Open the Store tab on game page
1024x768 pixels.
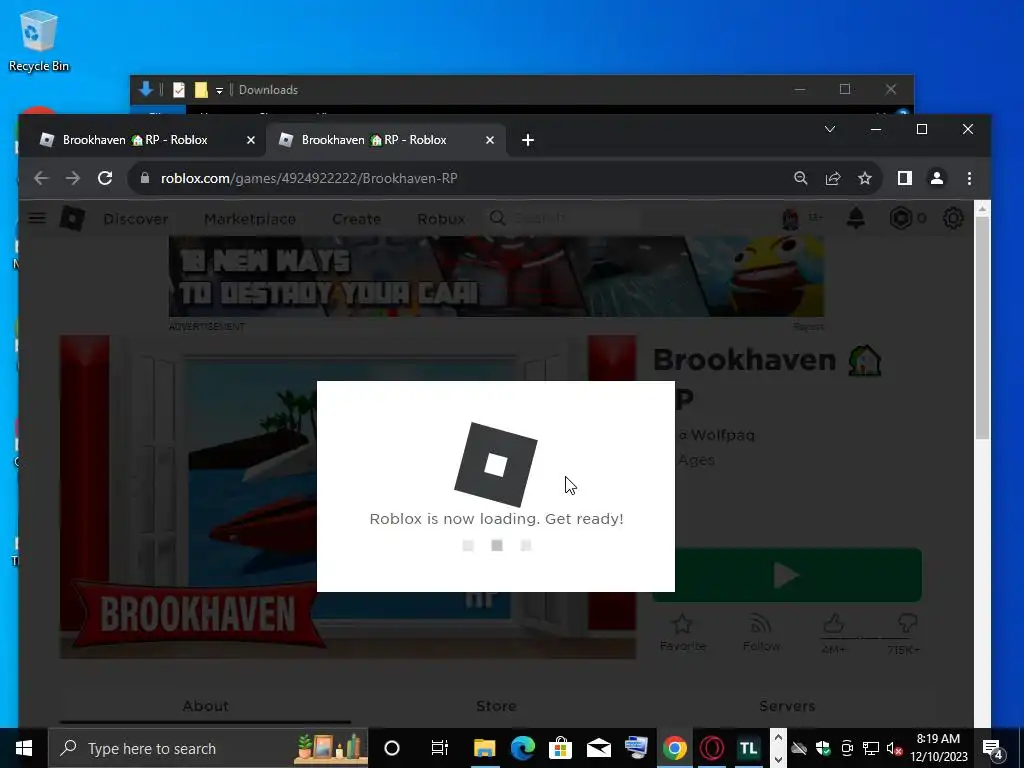[496, 706]
